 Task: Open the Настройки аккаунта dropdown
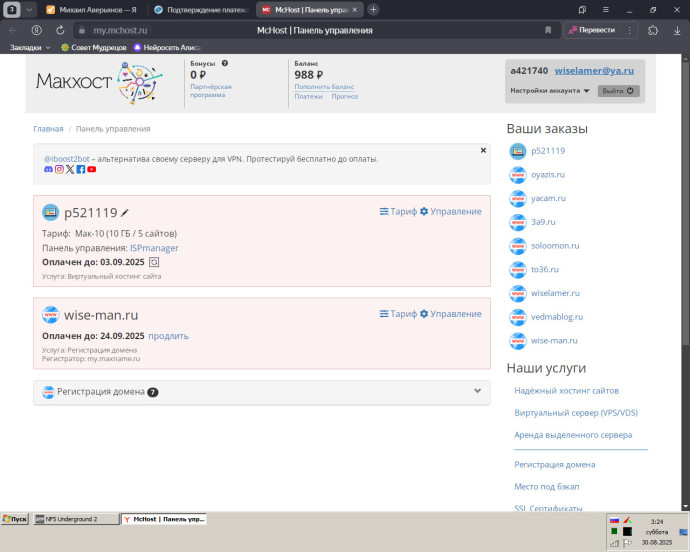pos(550,91)
